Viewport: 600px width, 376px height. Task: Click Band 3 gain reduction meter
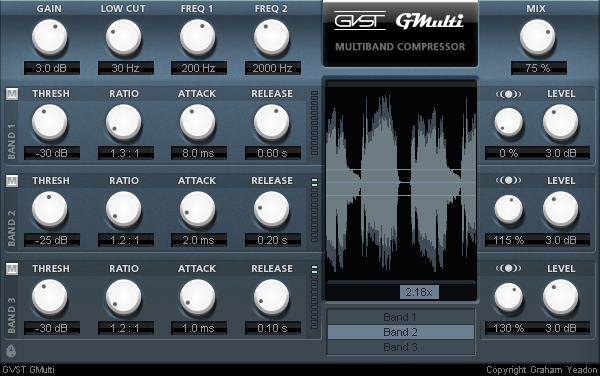click(x=315, y=298)
